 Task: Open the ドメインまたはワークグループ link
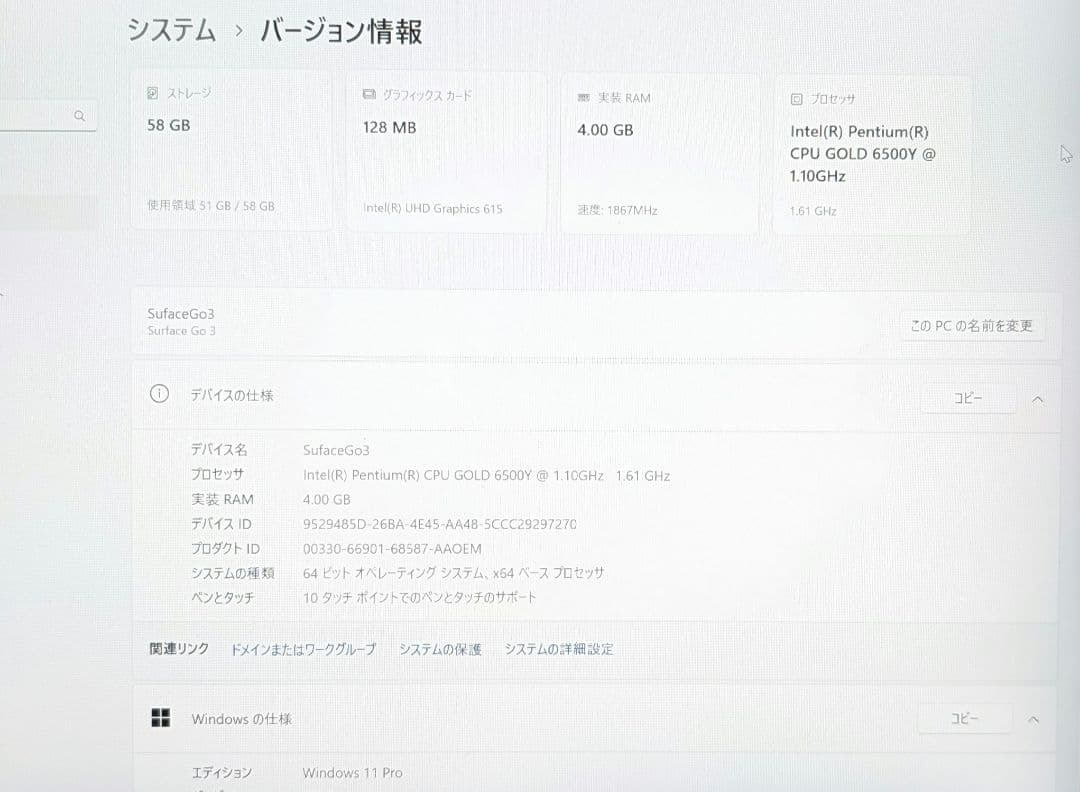[302, 649]
